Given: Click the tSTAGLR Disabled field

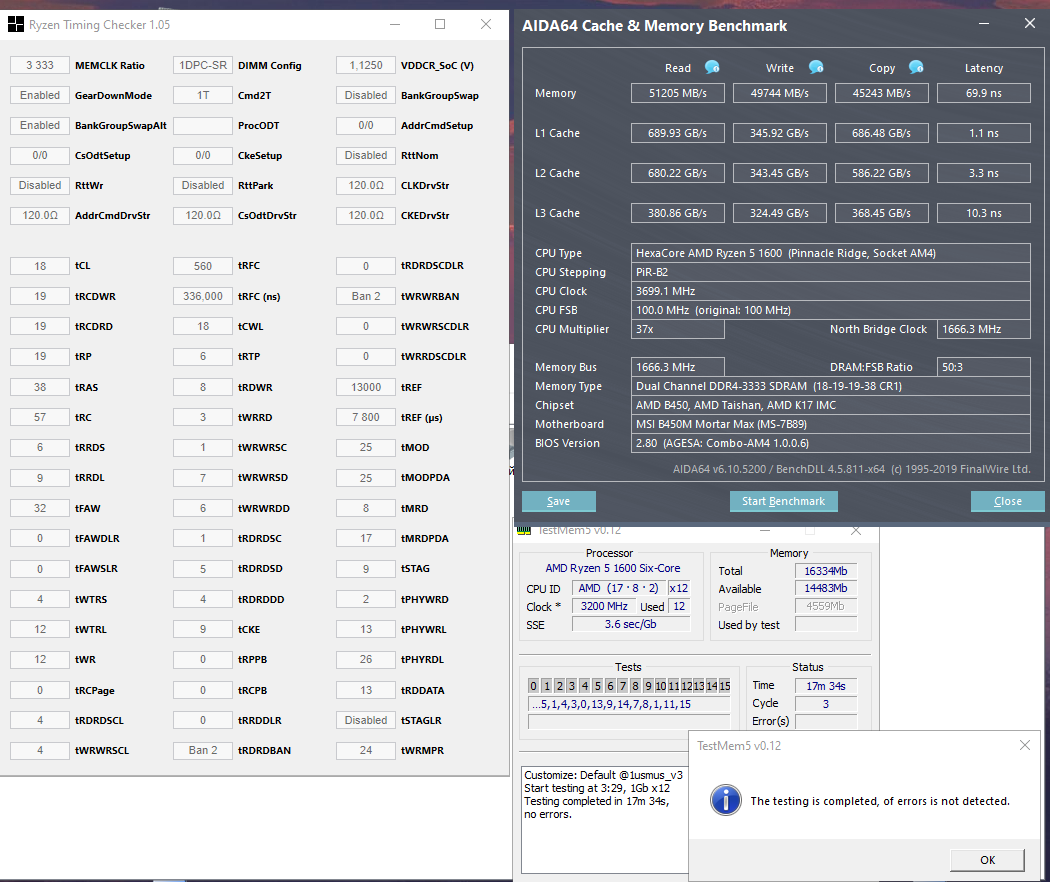Looking at the screenshot, I should click(x=366, y=720).
